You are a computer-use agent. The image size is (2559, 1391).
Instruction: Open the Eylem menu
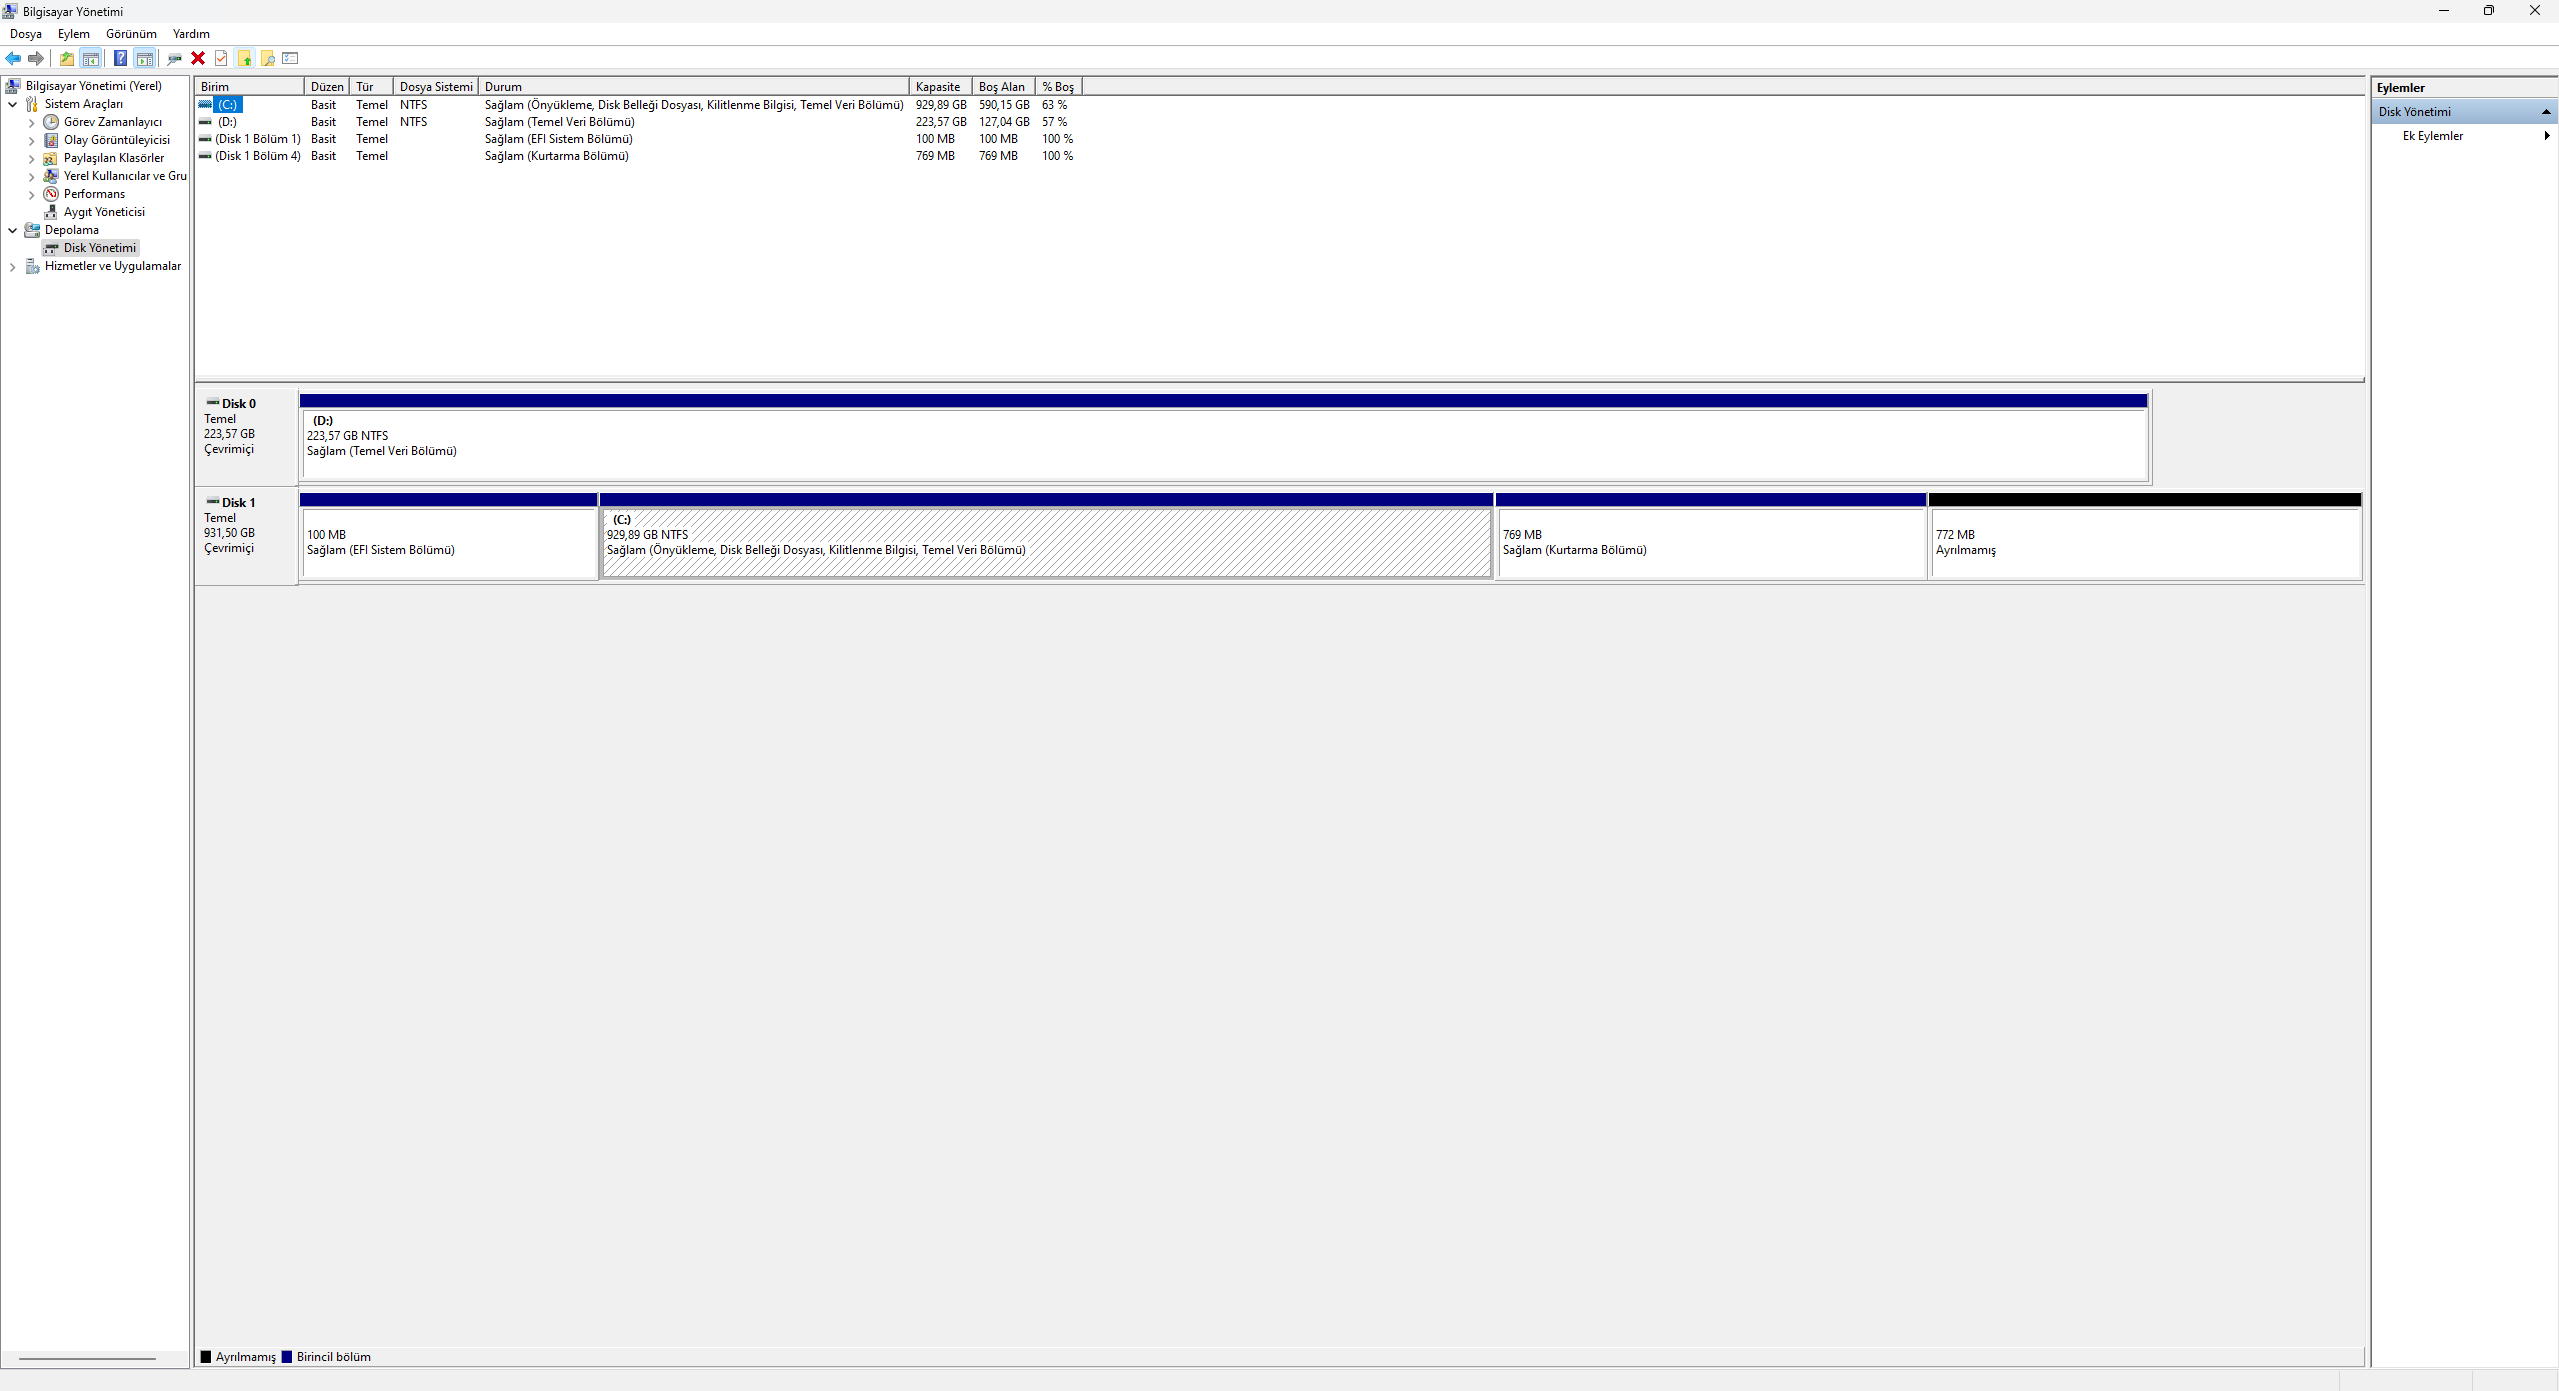(x=73, y=34)
